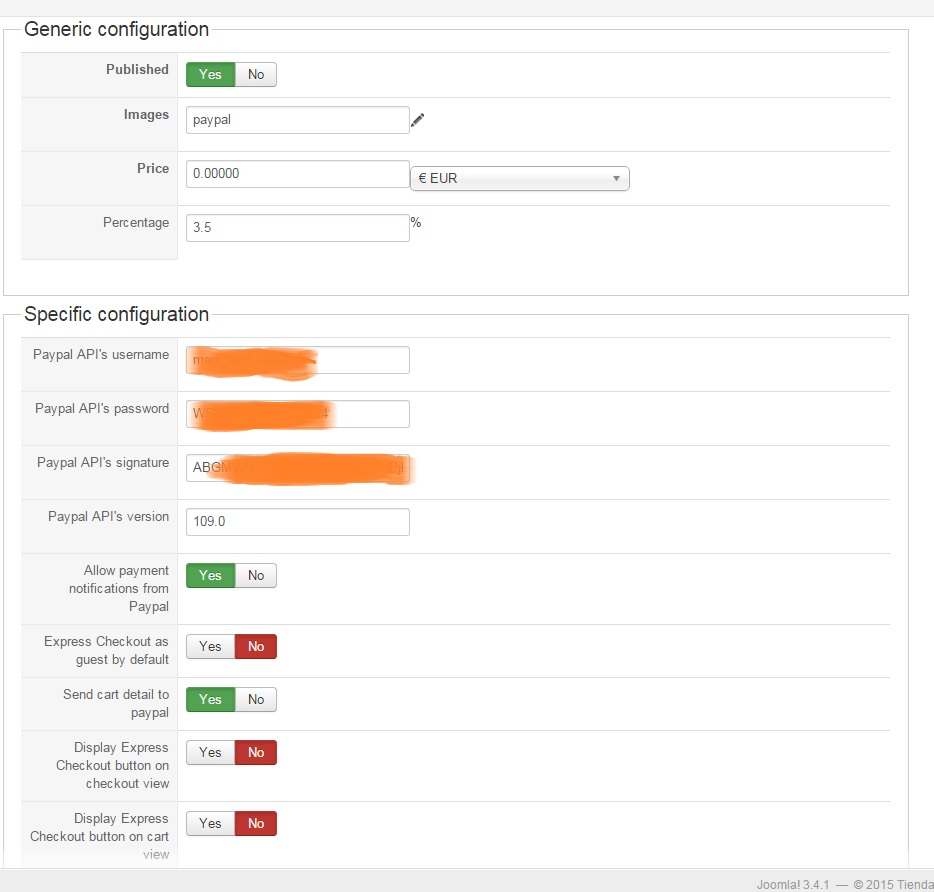
Task: Click the Paypal API's version label
Action: point(108,517)
